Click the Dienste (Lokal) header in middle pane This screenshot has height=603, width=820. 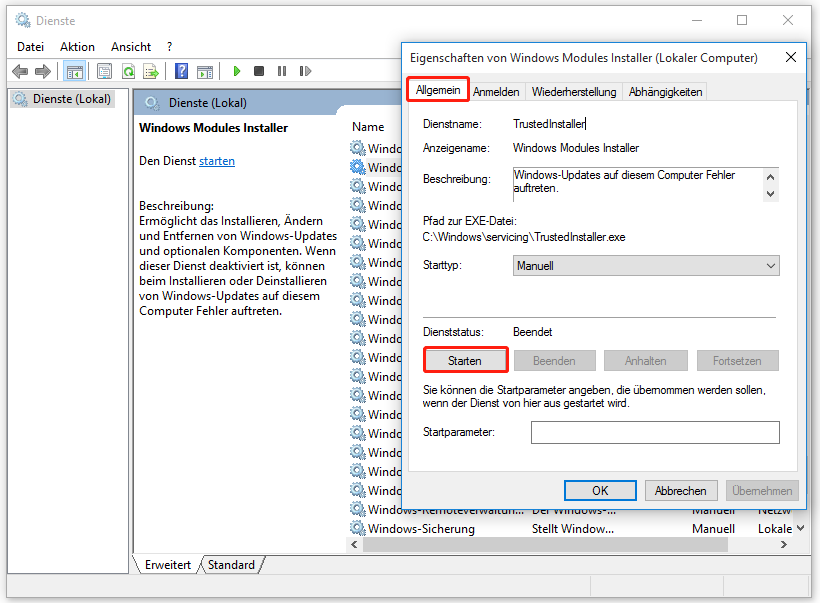tap(208, 103)
